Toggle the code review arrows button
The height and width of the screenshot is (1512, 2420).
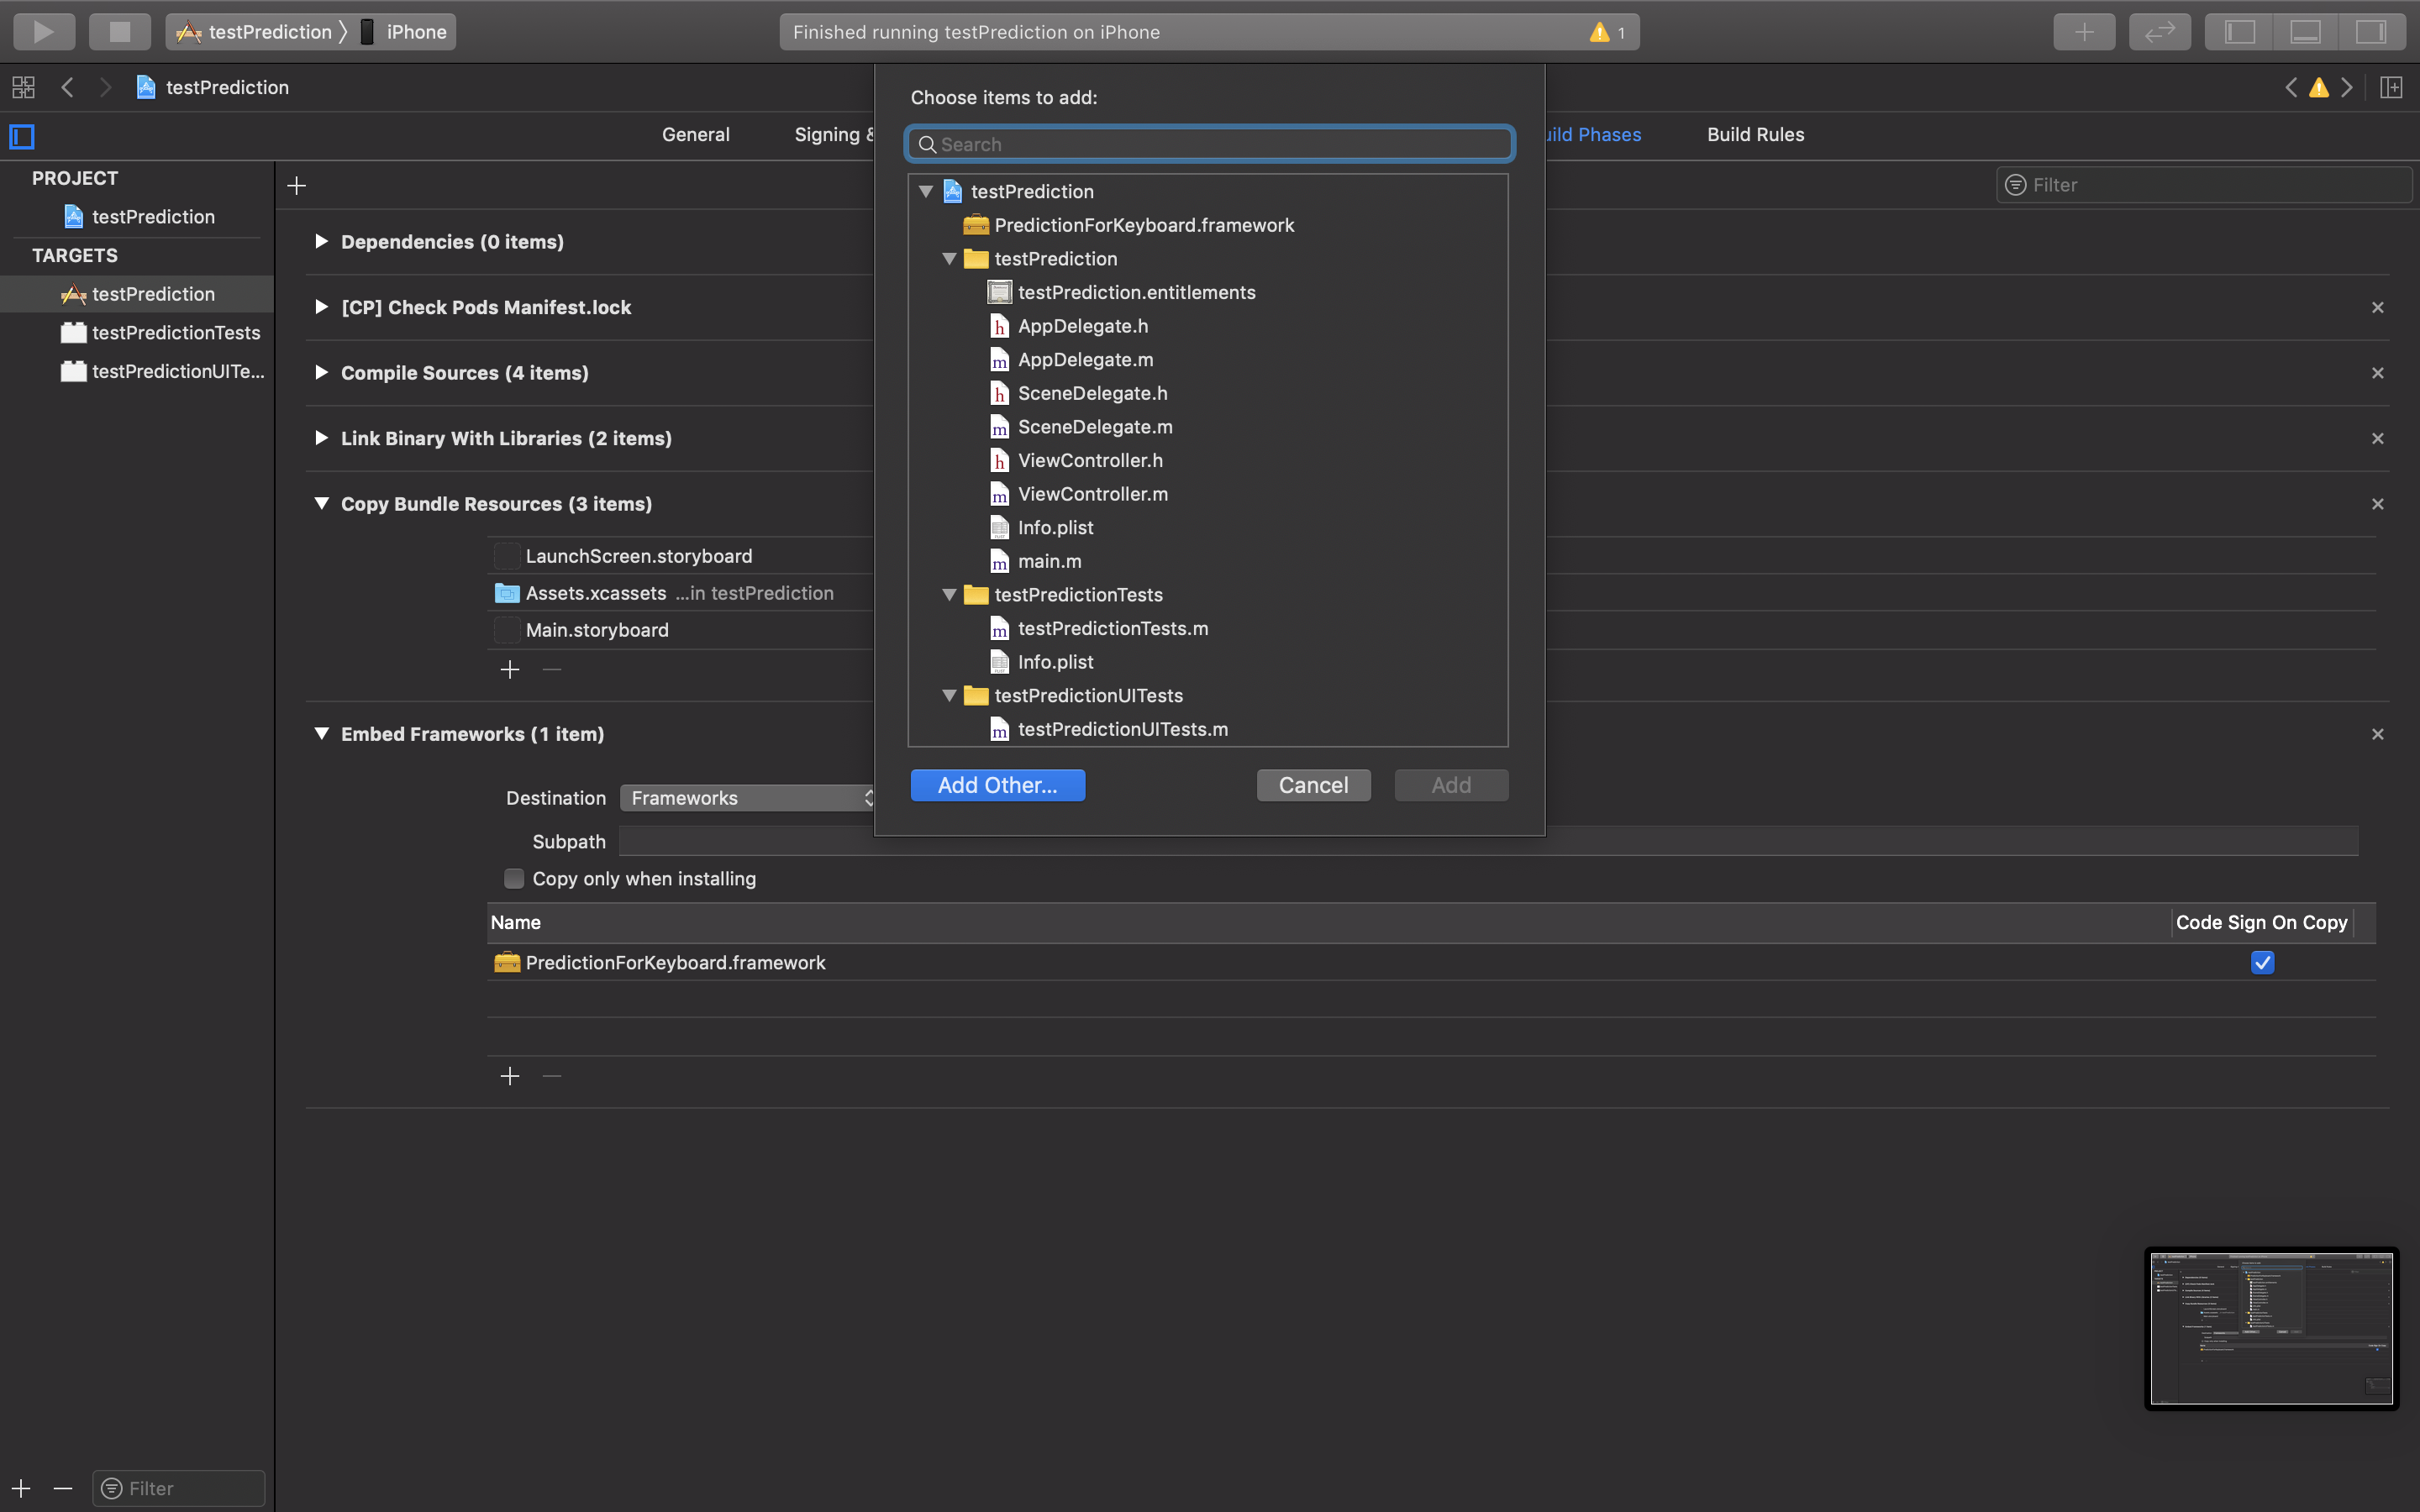coord(2160,32)
